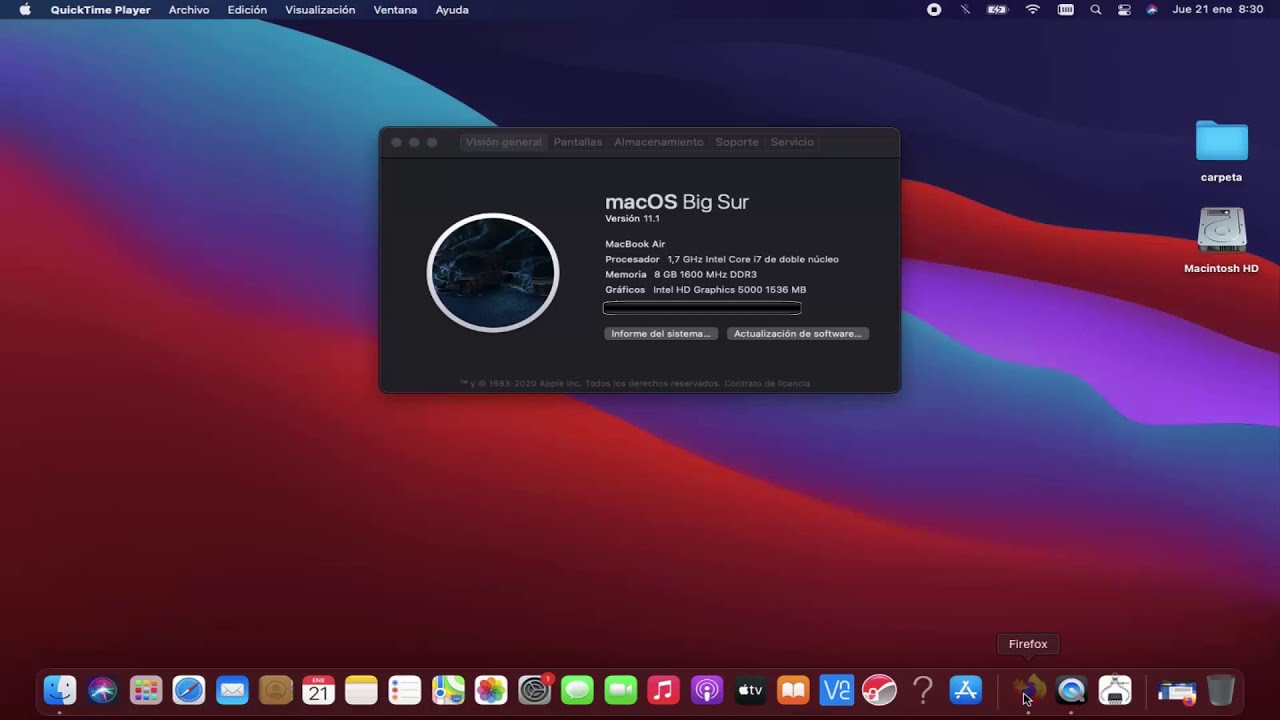Open Calendar showing date 21
This screenshot has height=720, width=1280.
point(318,690)
